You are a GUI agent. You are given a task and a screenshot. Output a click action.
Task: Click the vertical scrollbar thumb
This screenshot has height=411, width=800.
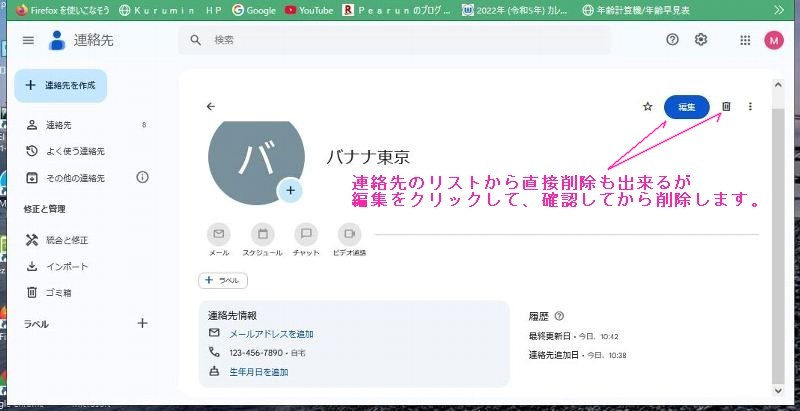[x=778, y=245]
